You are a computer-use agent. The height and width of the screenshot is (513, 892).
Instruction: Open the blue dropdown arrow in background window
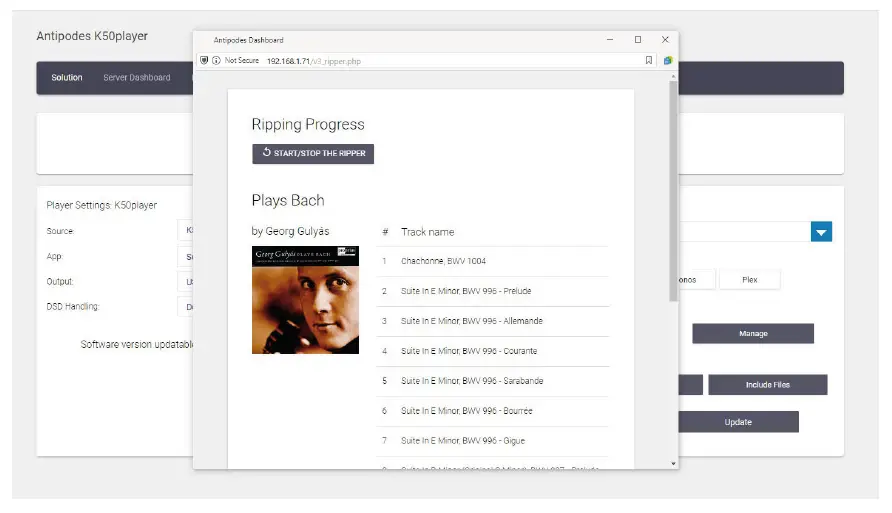[x=821, y=231]
